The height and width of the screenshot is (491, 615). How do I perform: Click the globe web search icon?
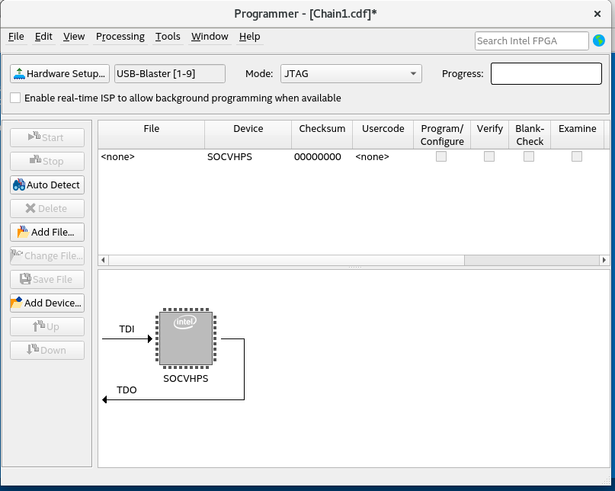coord(599,40)
